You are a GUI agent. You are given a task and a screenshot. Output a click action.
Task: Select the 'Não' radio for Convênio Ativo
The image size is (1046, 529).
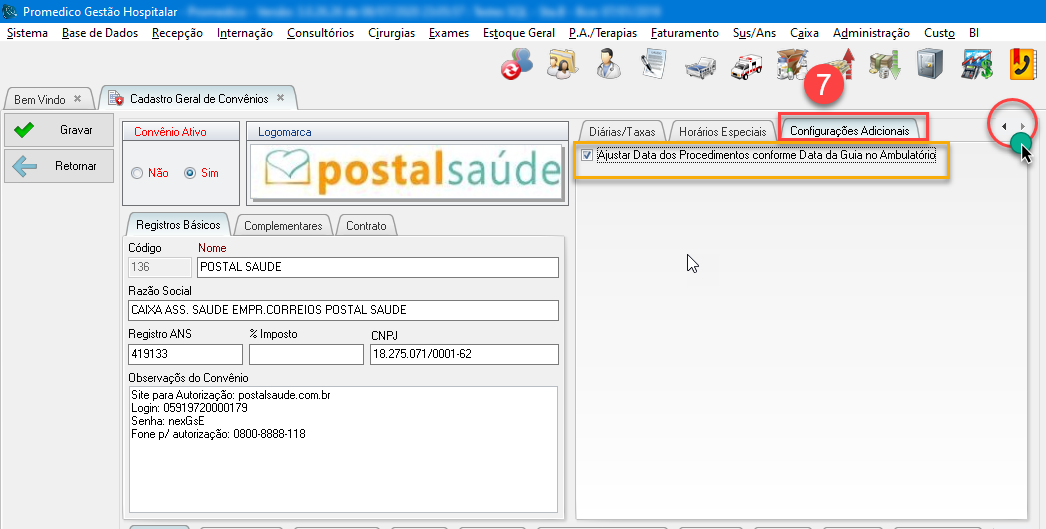[138, 173]
